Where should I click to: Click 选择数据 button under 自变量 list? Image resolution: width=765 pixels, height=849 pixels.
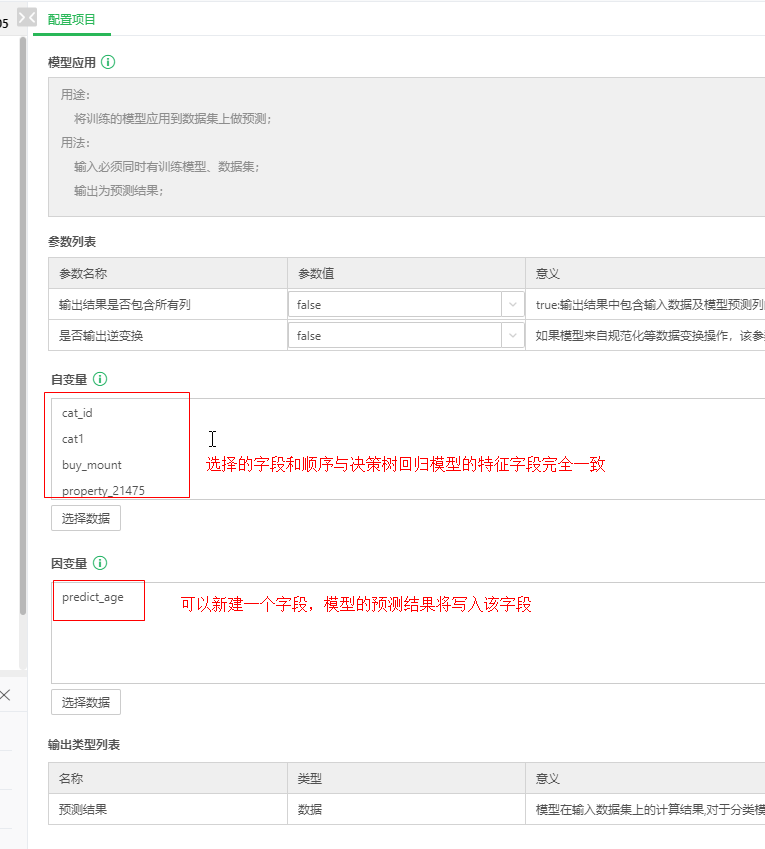pos(86,518)
